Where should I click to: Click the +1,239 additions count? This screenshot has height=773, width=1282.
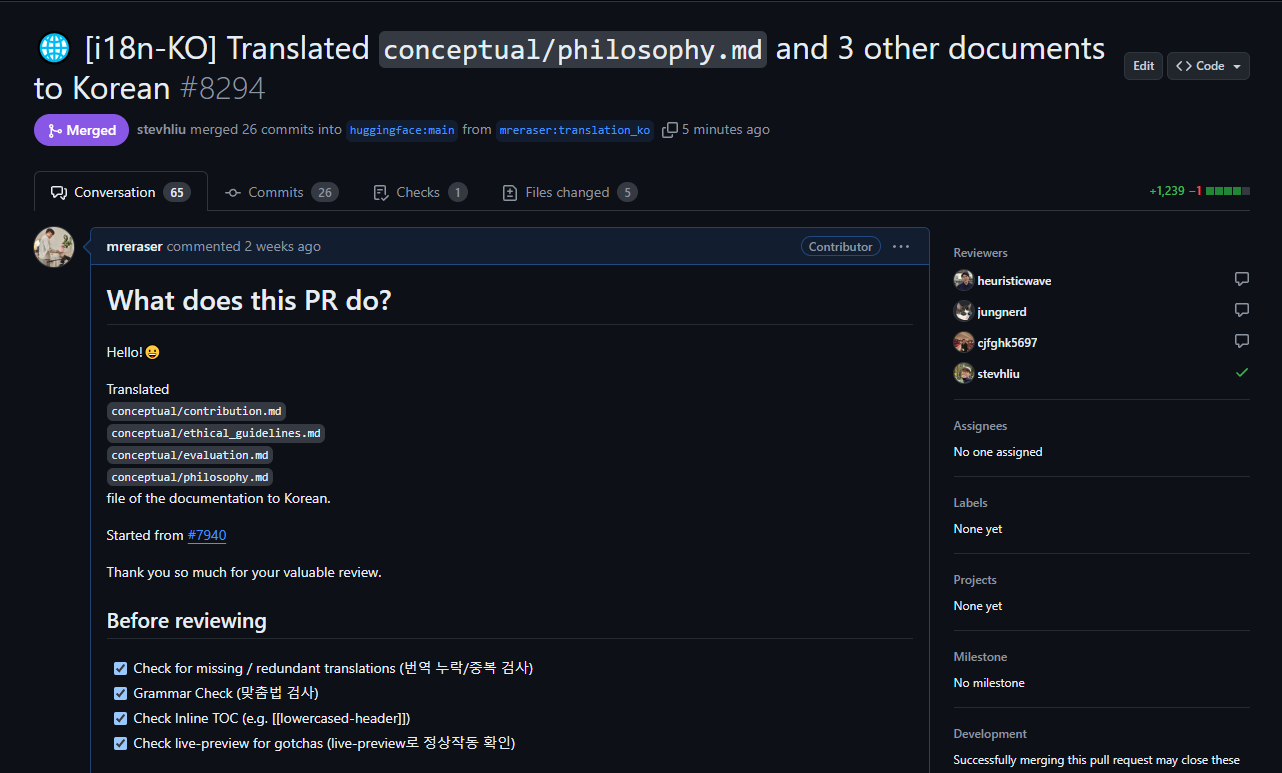click(x=1166, y=191)
